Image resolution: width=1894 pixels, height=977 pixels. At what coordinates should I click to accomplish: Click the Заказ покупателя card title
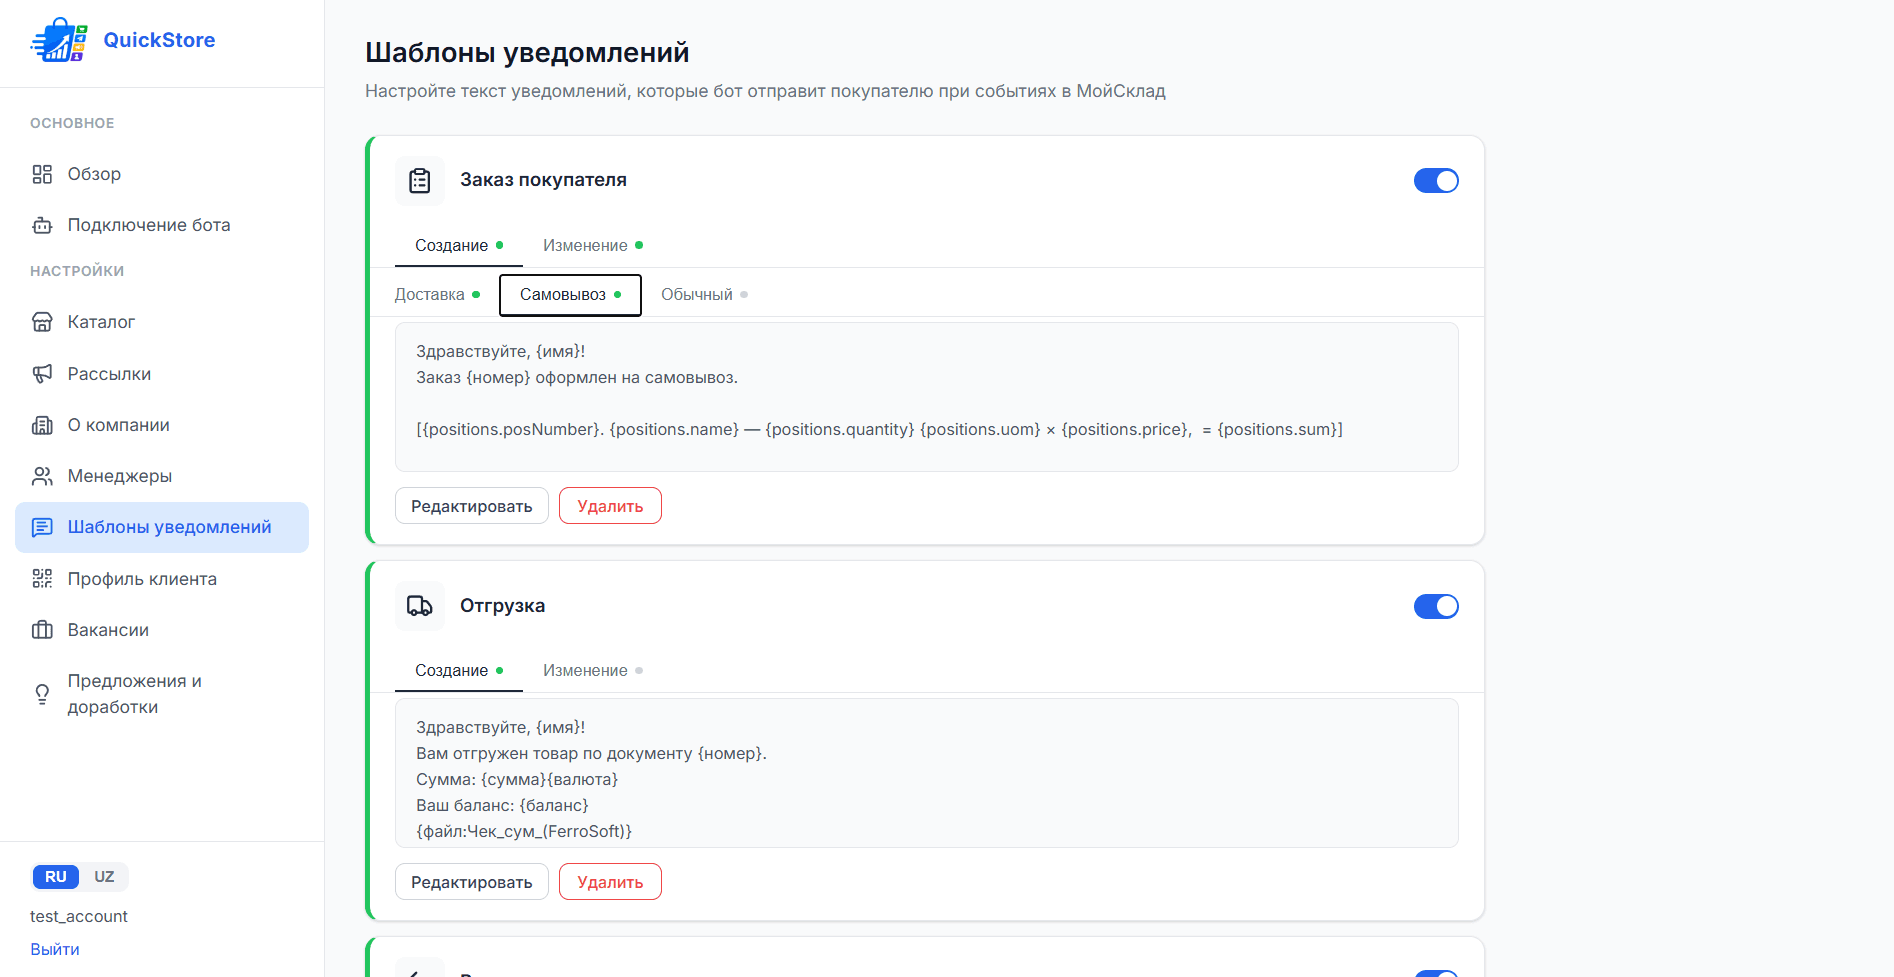click(x=543, y=180)
